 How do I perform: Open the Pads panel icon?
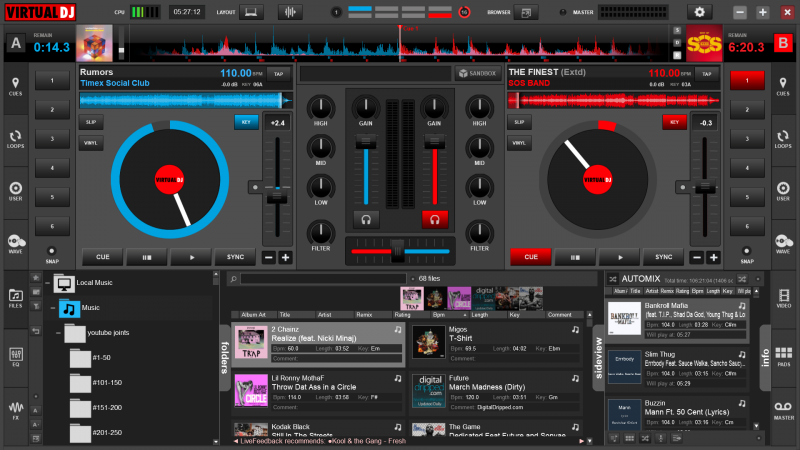pos(783,357)
